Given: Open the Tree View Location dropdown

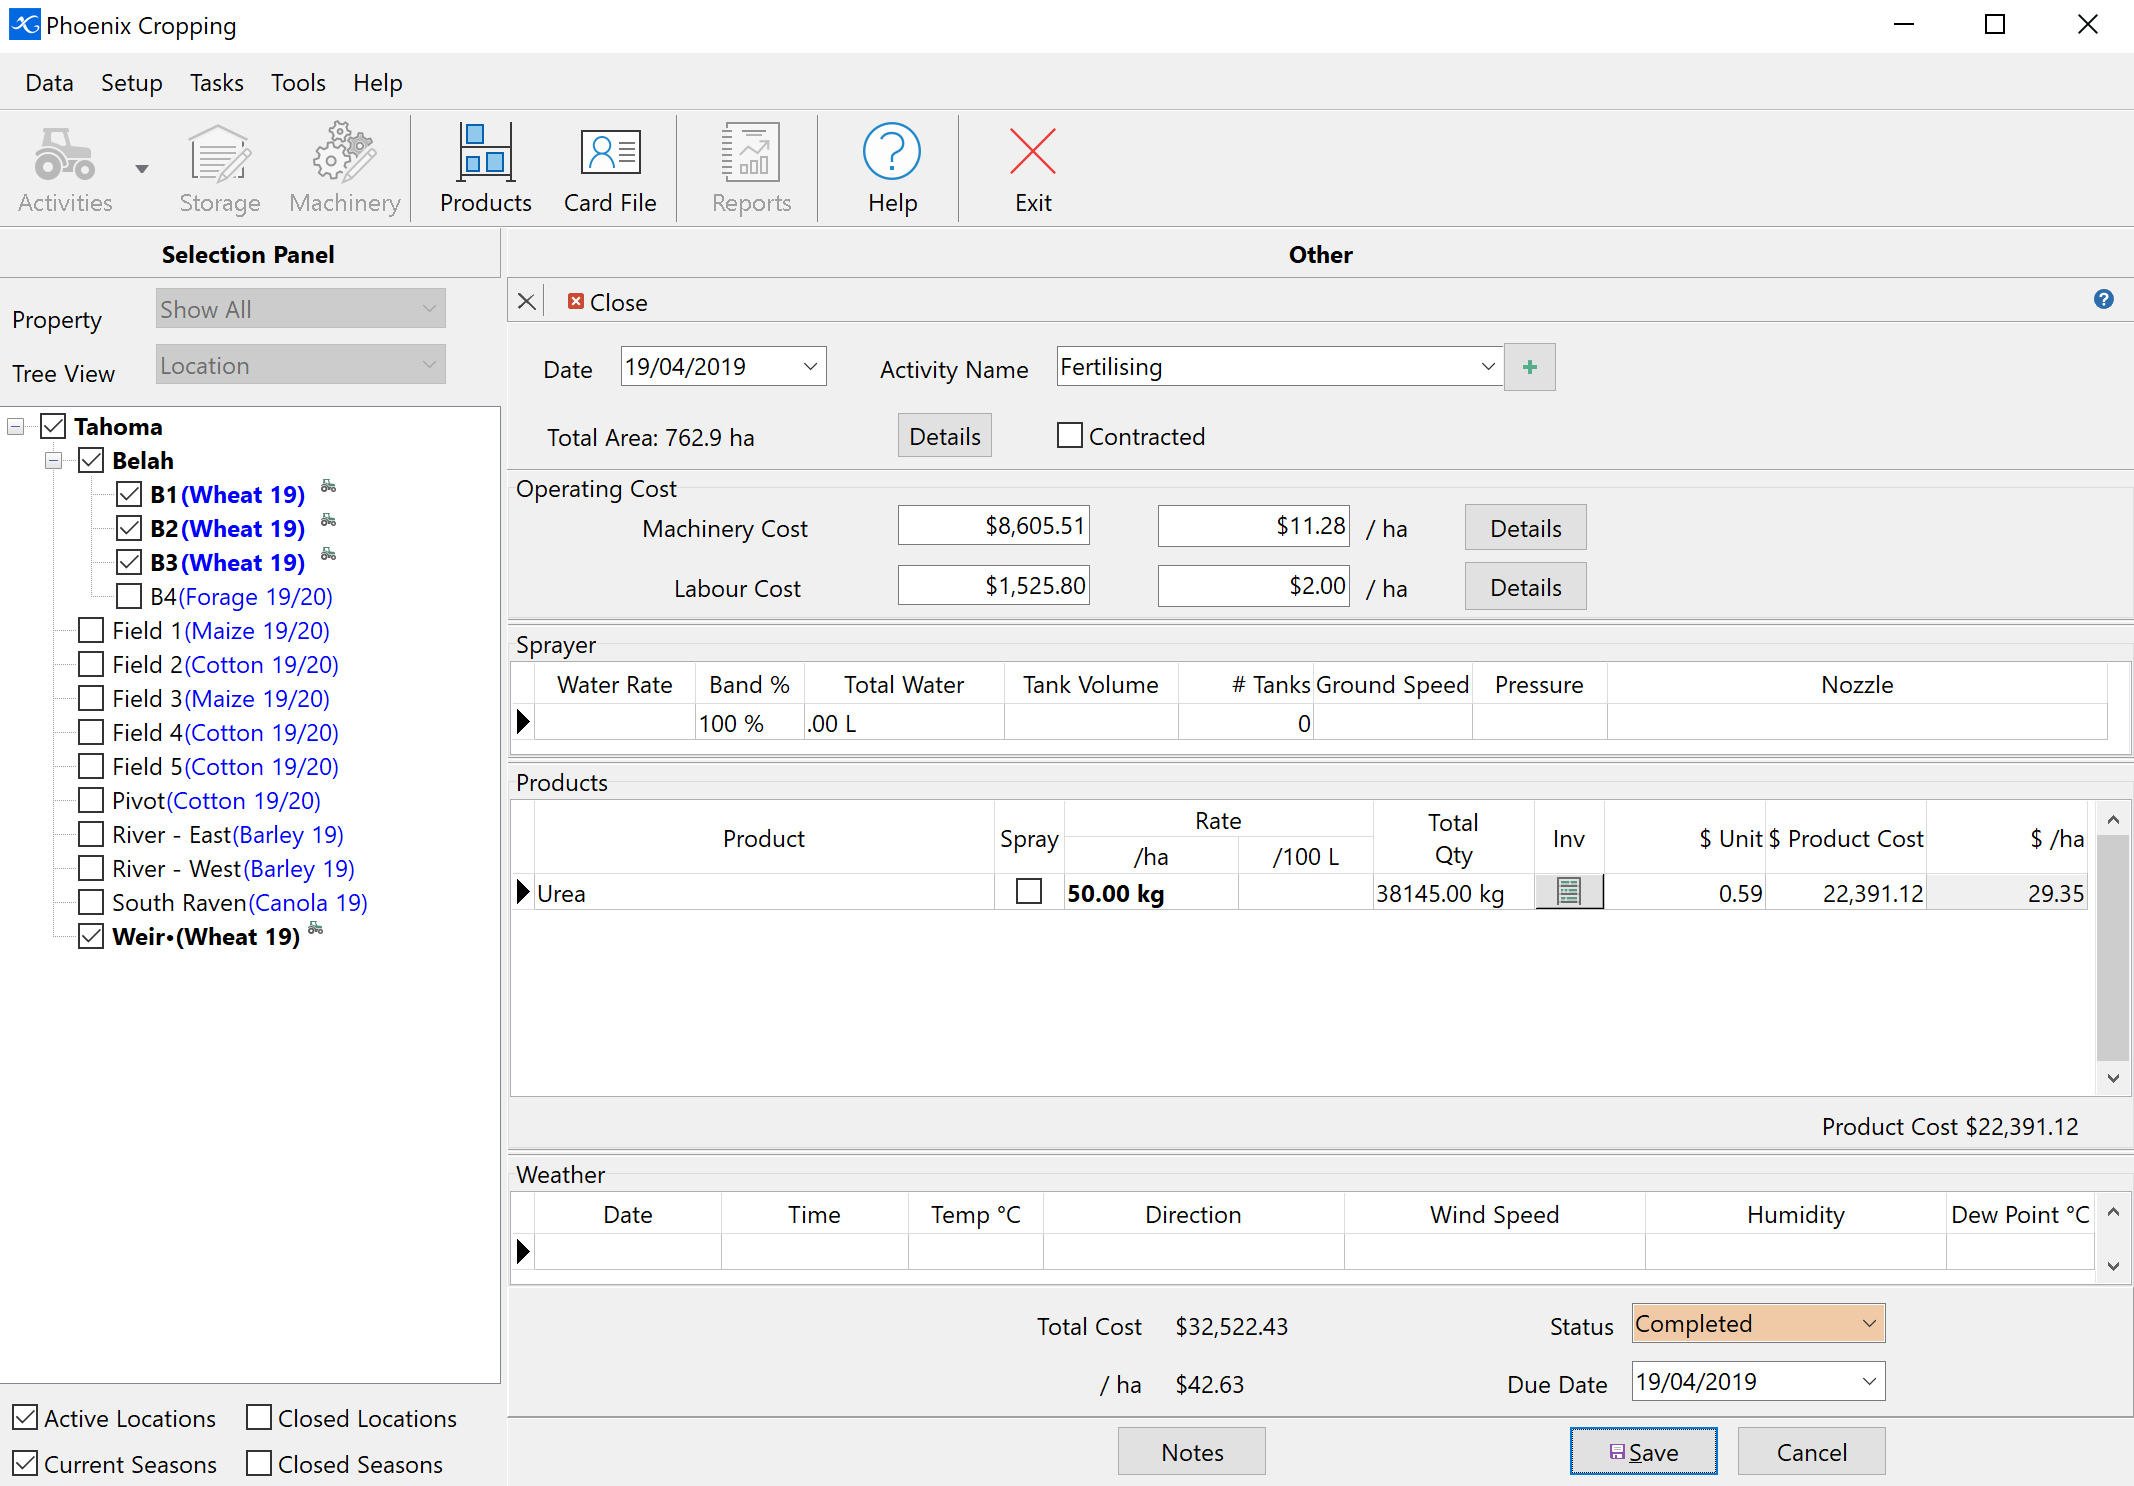Looking at the screenshot, I should coord(301,365).
